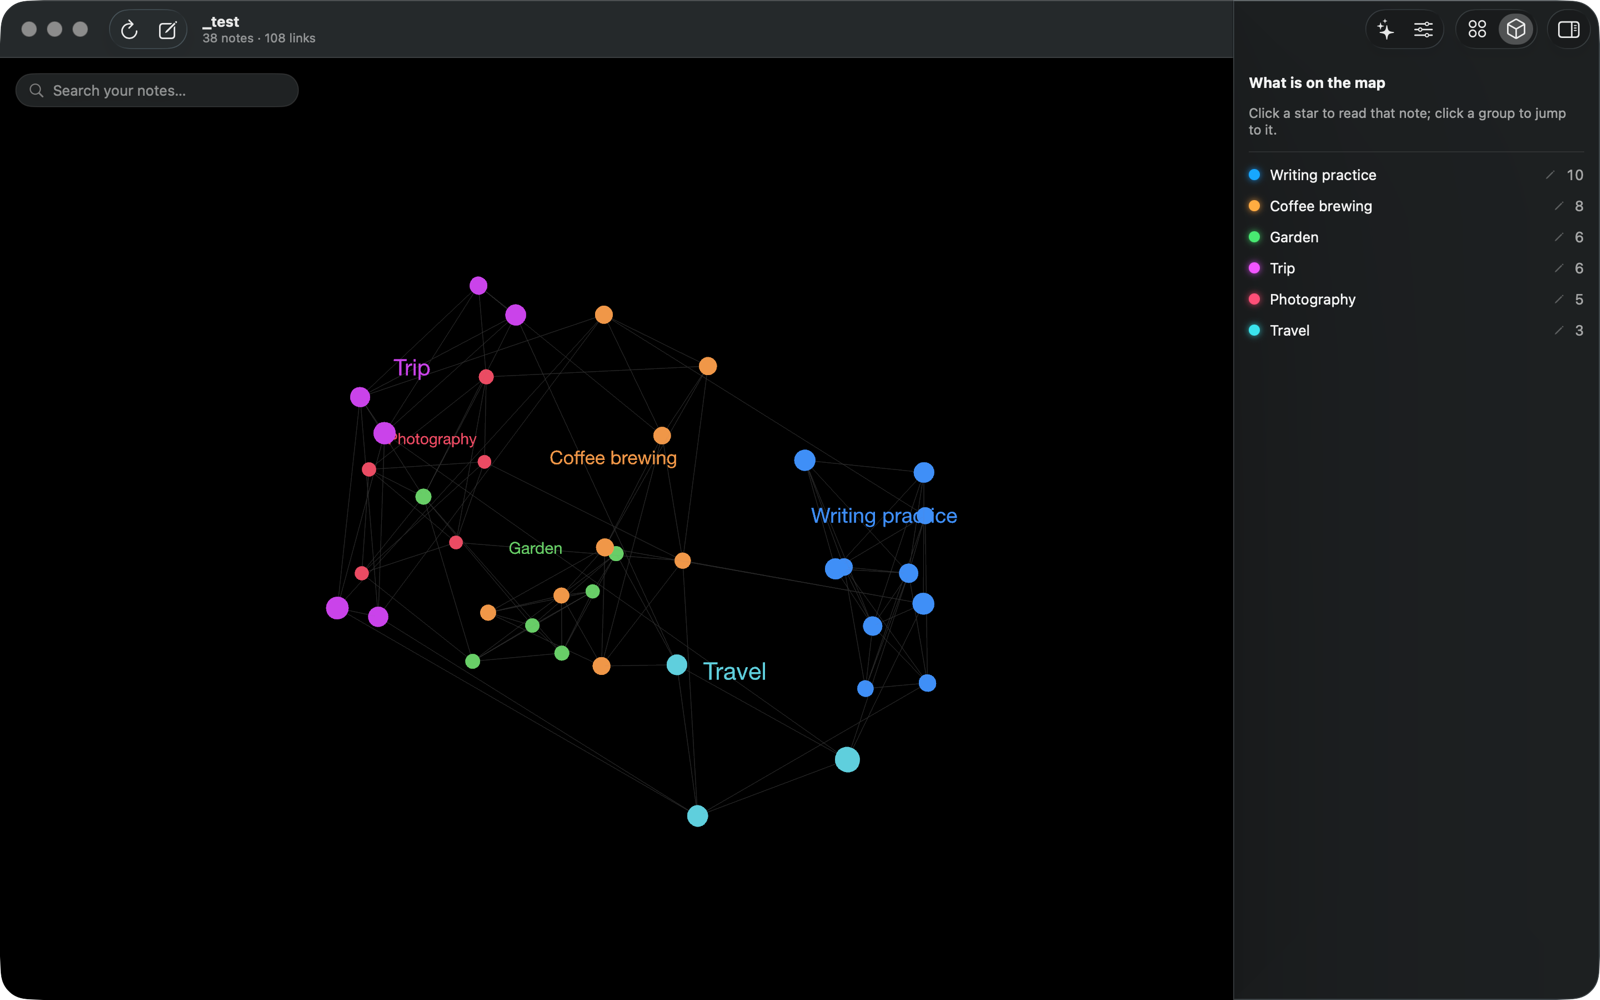
Task: Select Garden in the sidebar group list
Action: pos(1415,237)
